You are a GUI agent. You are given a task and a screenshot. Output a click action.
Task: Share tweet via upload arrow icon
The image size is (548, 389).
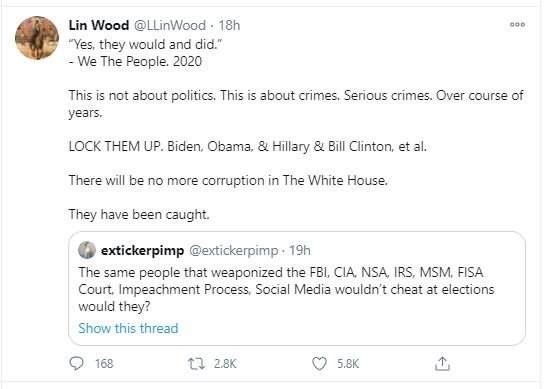click(442, 363)
